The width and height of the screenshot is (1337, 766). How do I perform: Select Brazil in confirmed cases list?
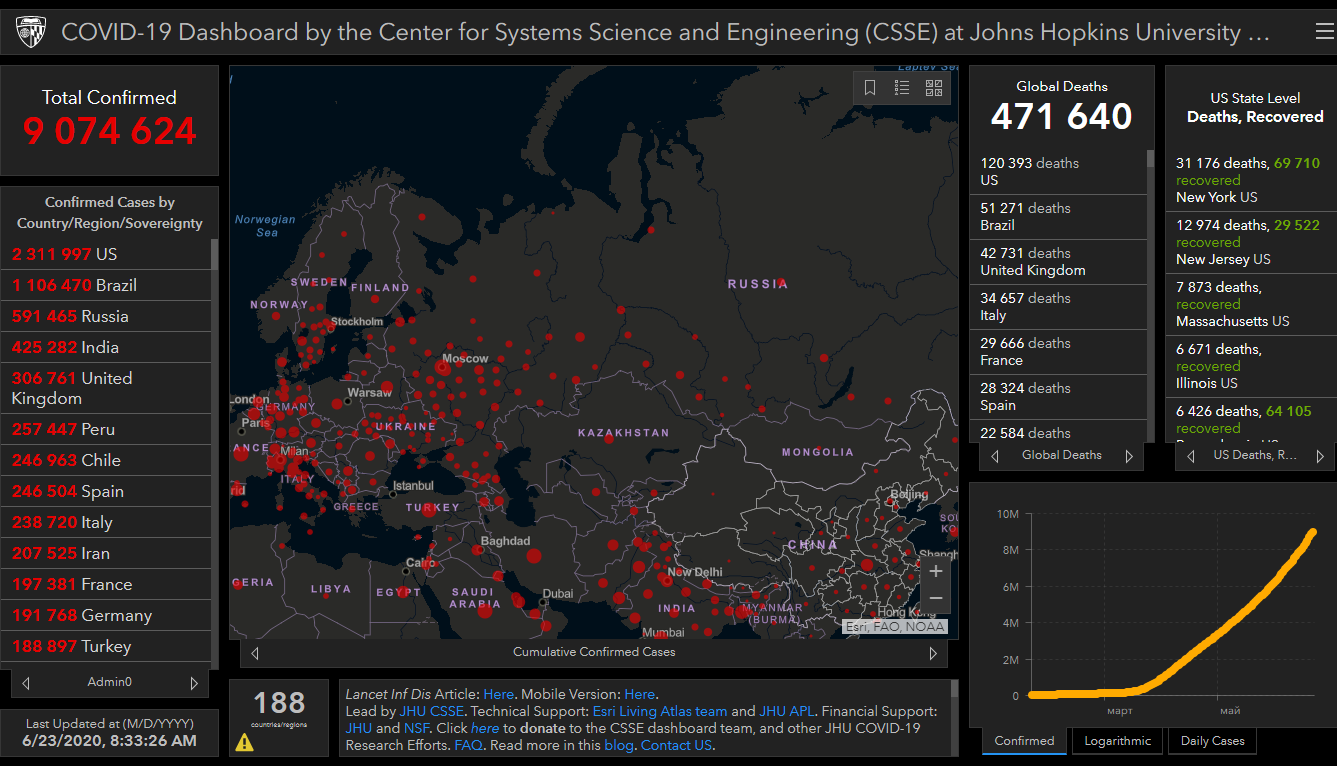[75, 285]
